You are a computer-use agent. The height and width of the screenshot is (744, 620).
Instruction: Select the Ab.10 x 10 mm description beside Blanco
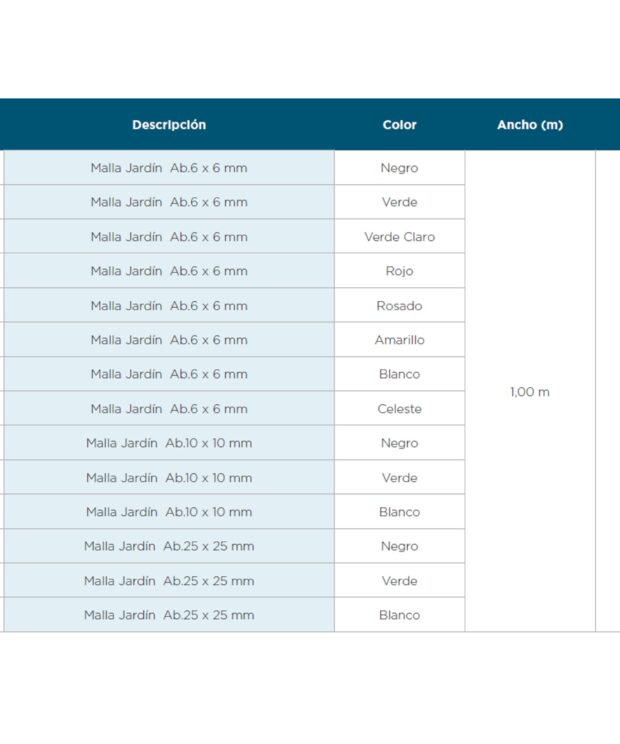pyautogui.click(x=169, y=512)
